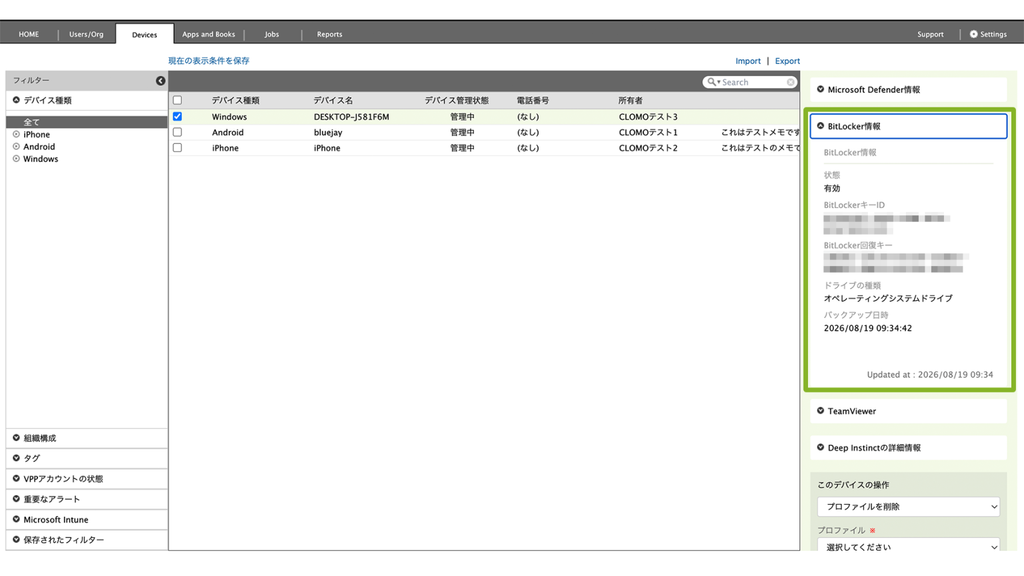1024x576 pixels.
Task: Click the Settings gear icon
Action: click(x=974, y=34)
